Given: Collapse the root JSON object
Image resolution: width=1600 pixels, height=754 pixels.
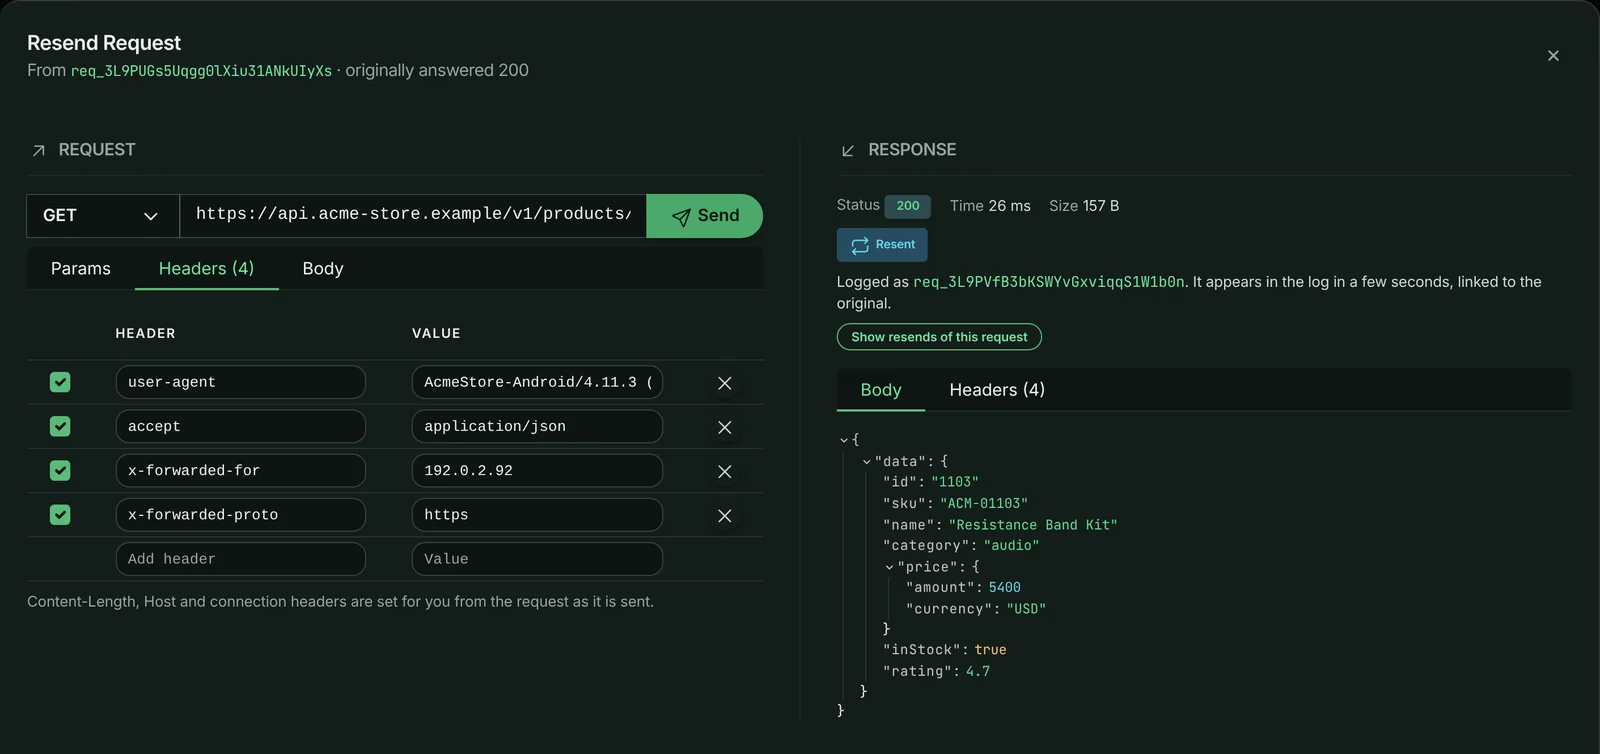Looking at the screenshot, I should (844, 440).
